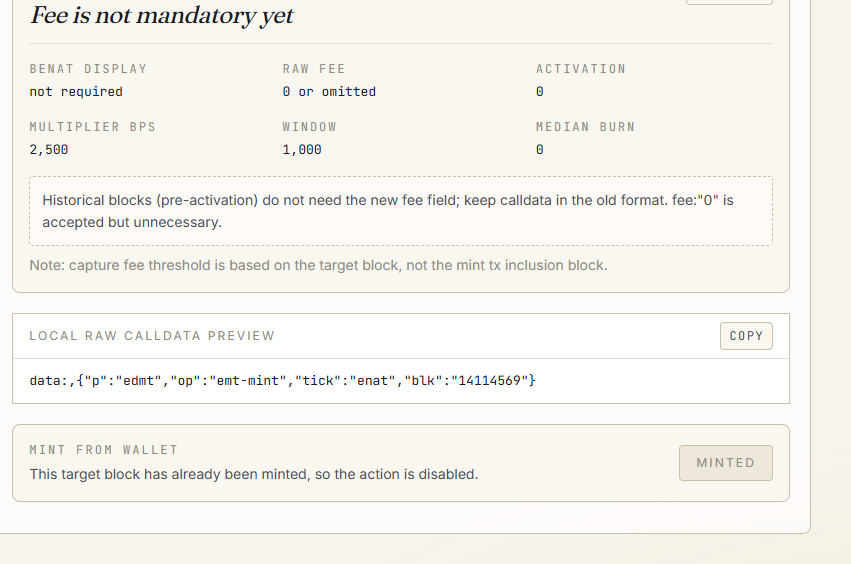Screen dimensions: 851x564
Task: Click the ACTIVATION label
Action: [x=581, y=69]
